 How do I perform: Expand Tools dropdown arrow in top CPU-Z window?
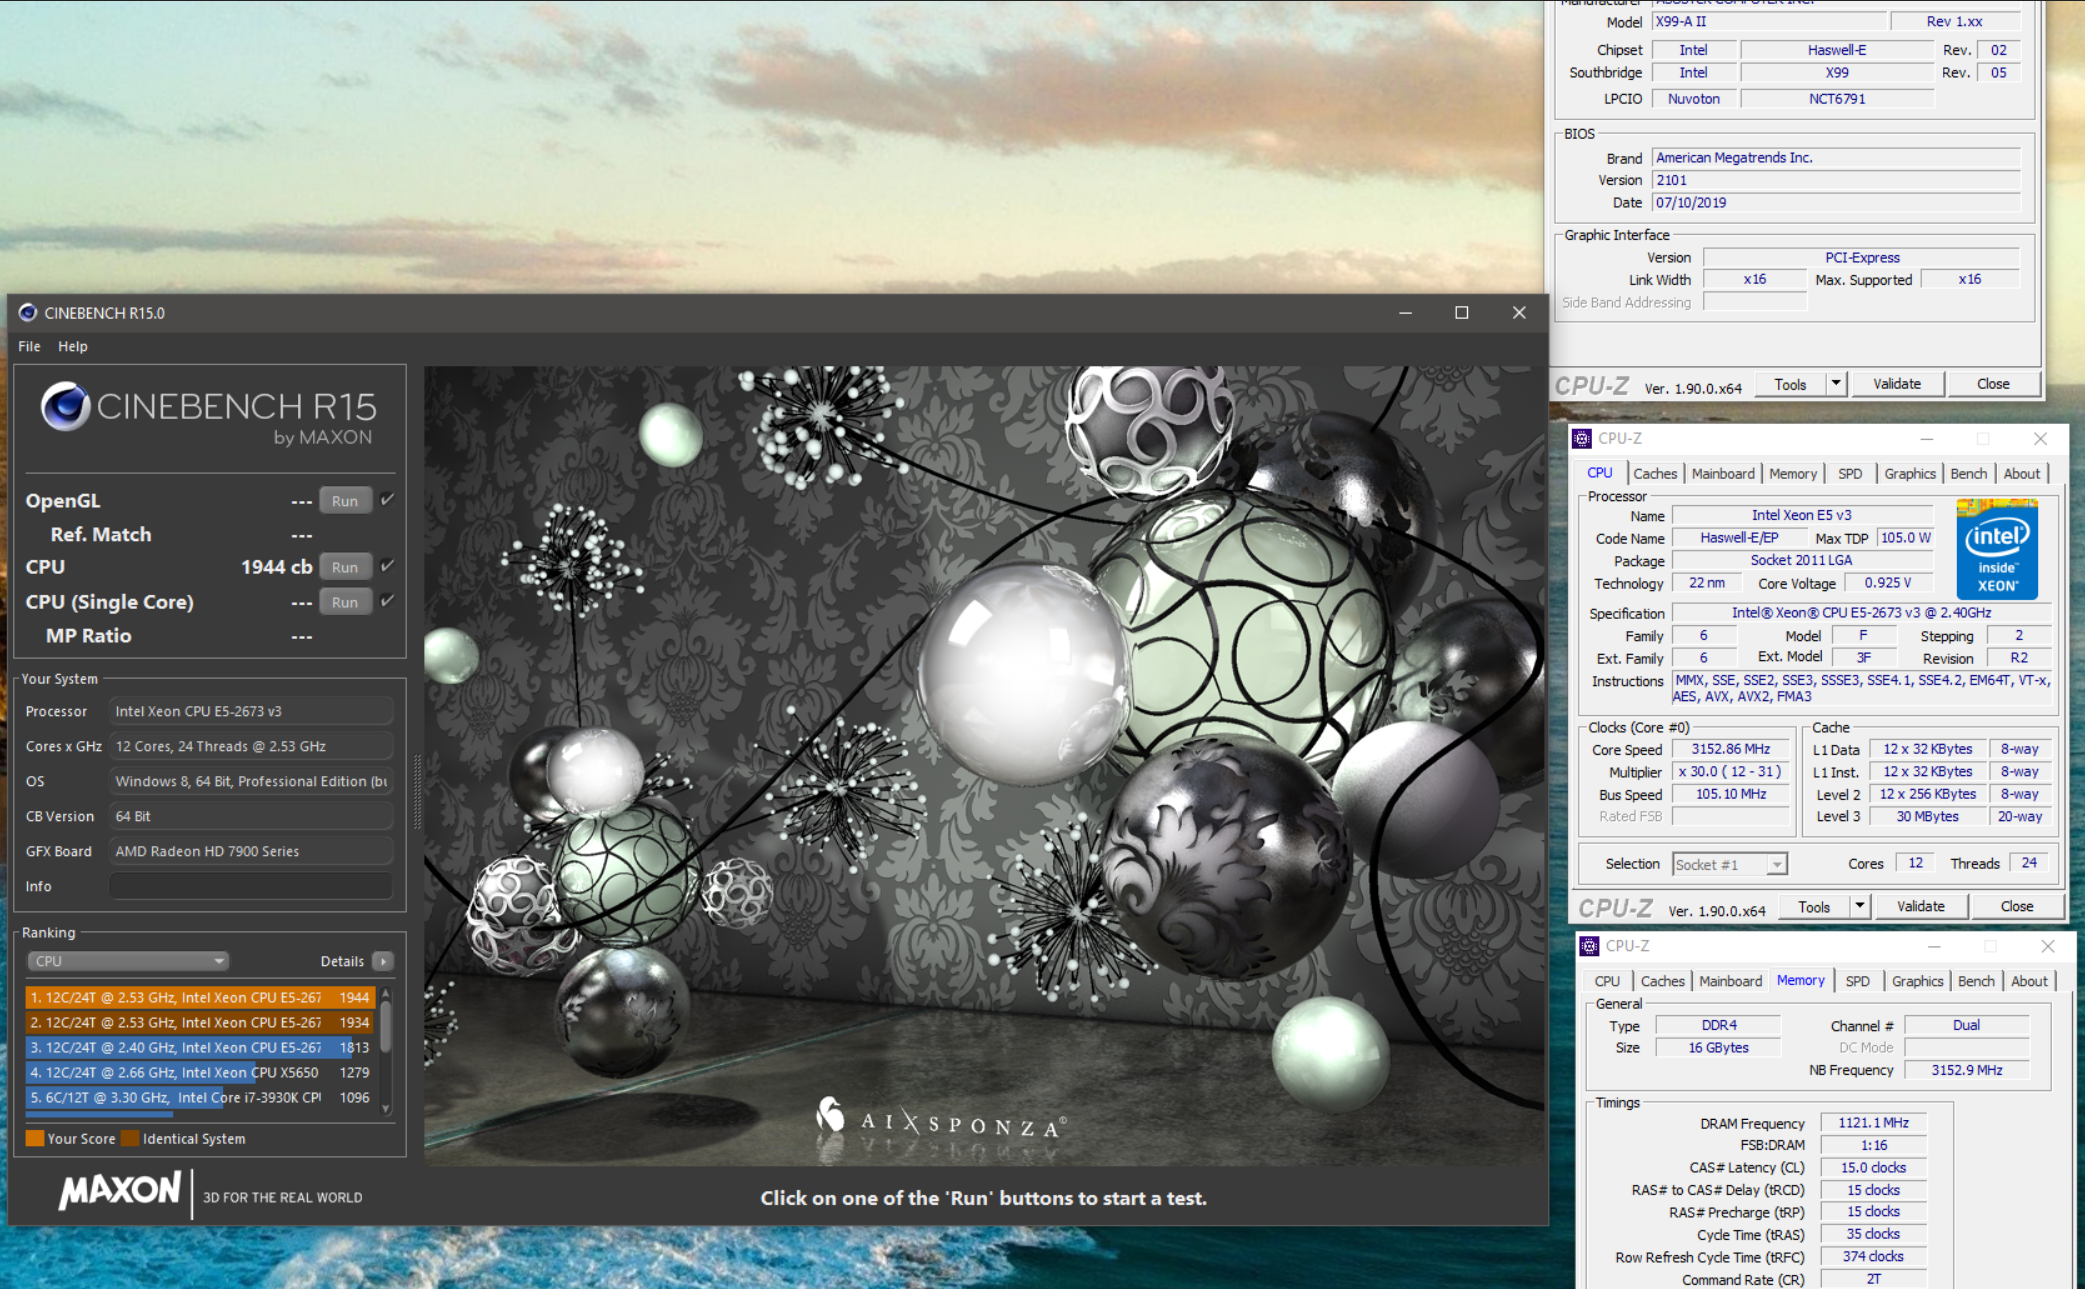point(1836,384)
